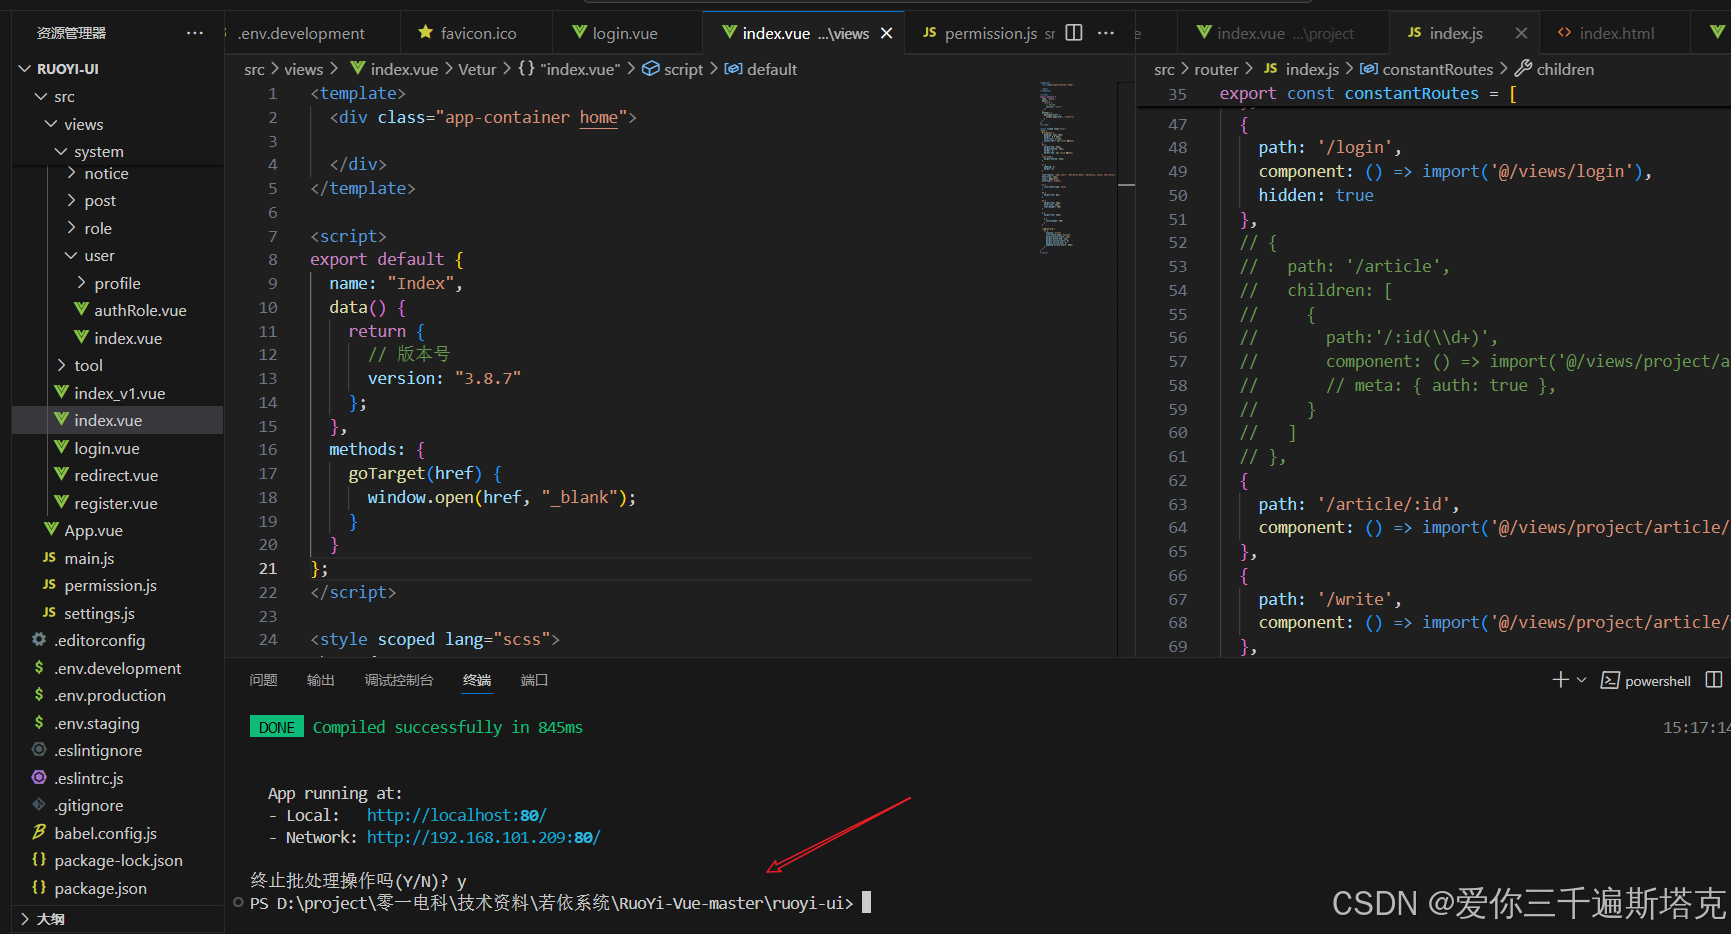
Task: Click the gear icon beside .editorconfig
Action: 38,640
